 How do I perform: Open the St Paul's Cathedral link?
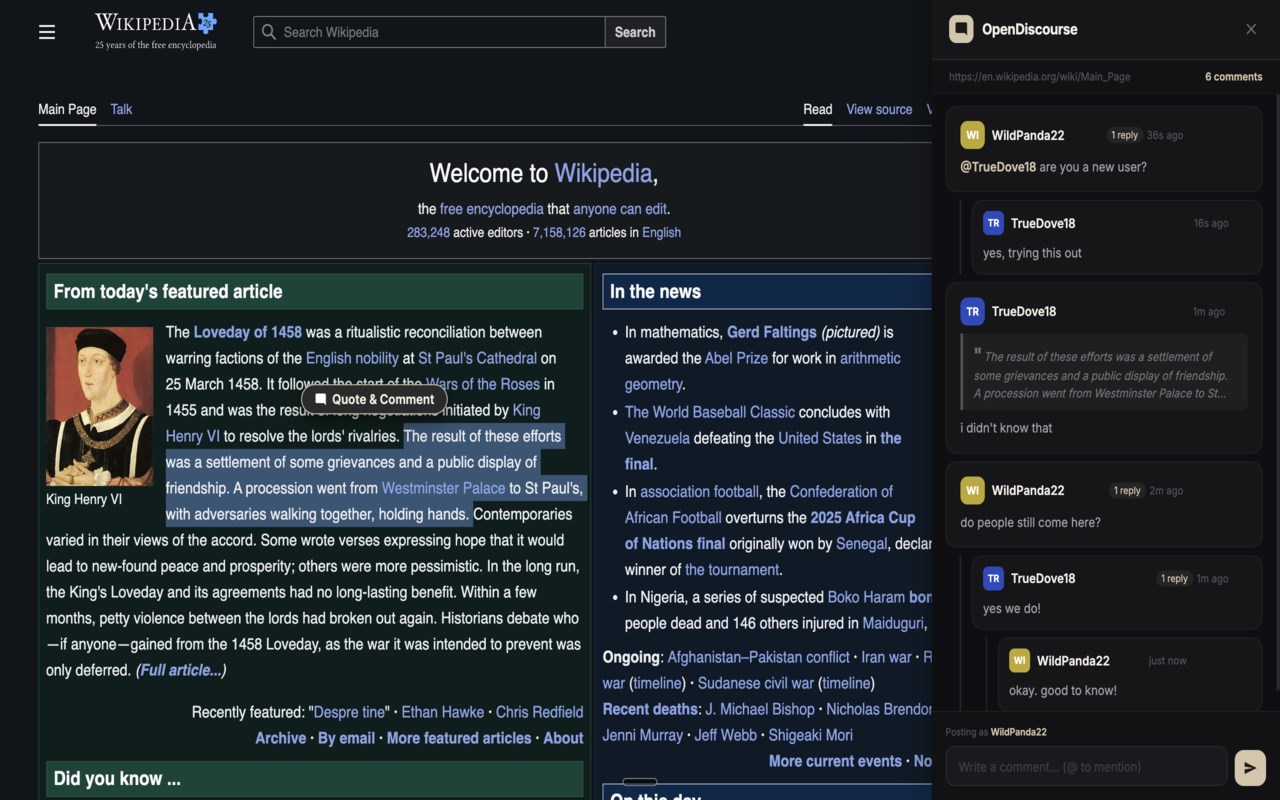tap(477, 358)
